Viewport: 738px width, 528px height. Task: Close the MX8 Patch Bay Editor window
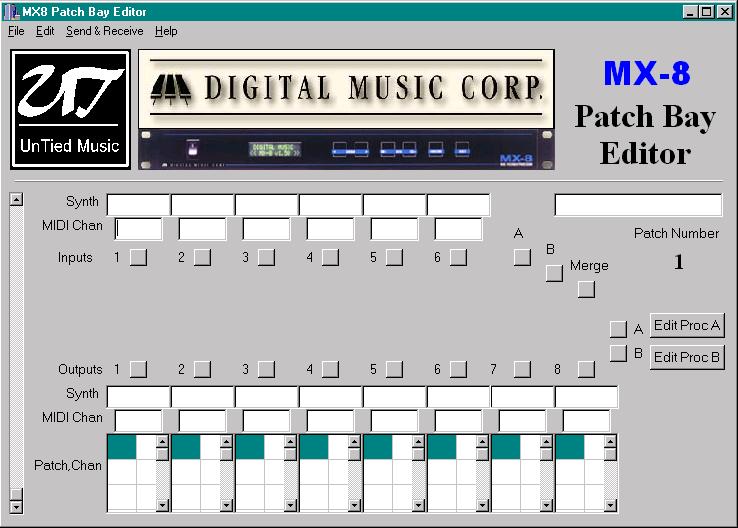(x=725, y=11)
